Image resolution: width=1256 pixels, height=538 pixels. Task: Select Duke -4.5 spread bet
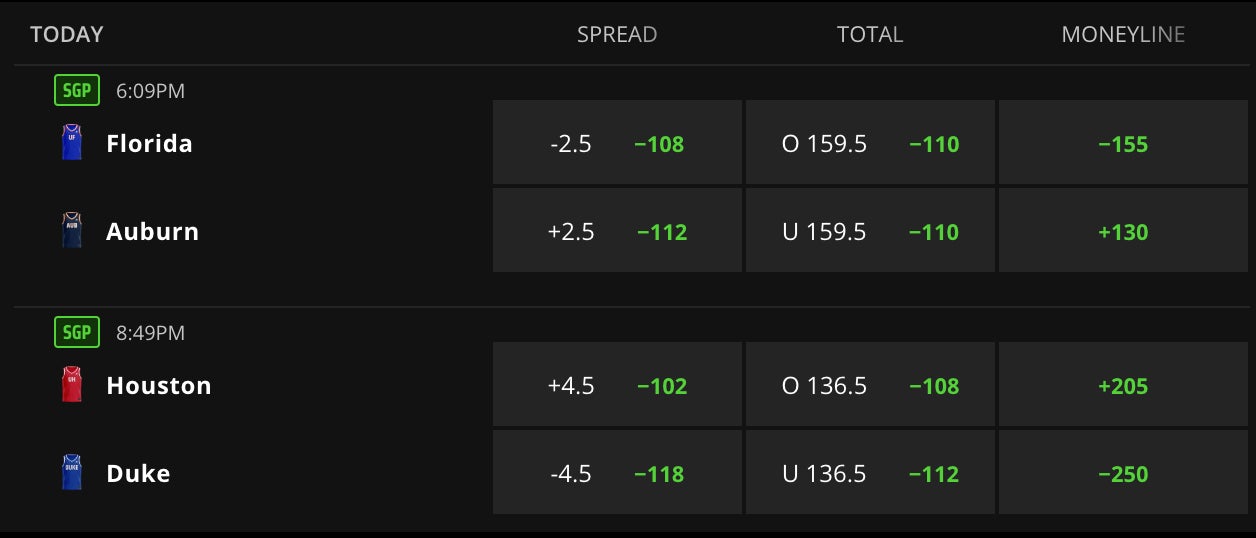(617, 473)
